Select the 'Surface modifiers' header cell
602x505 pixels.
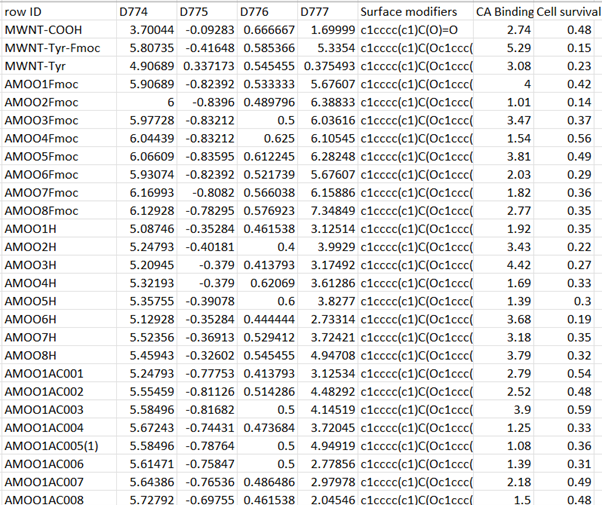[x=416, y=12]
